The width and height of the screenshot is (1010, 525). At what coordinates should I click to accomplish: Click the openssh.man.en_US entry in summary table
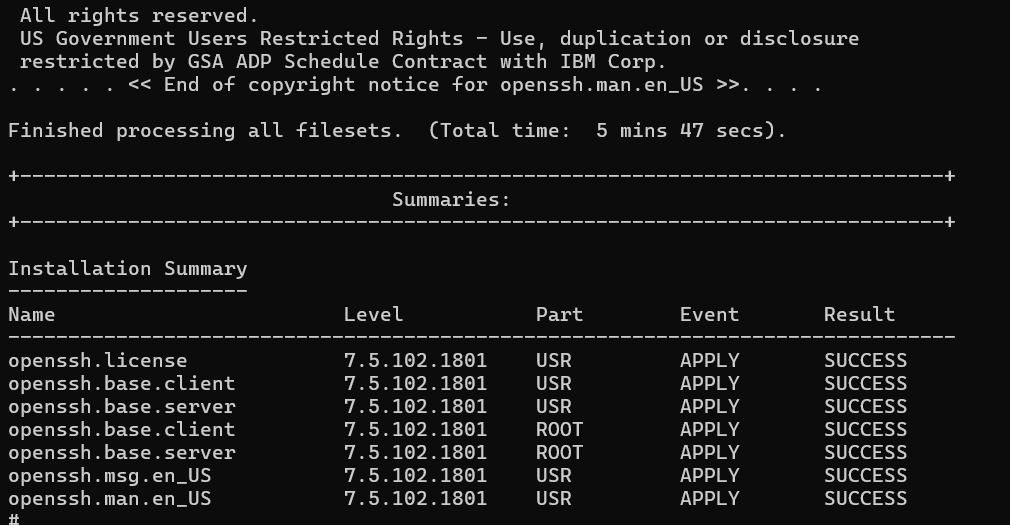coord(110,499)
